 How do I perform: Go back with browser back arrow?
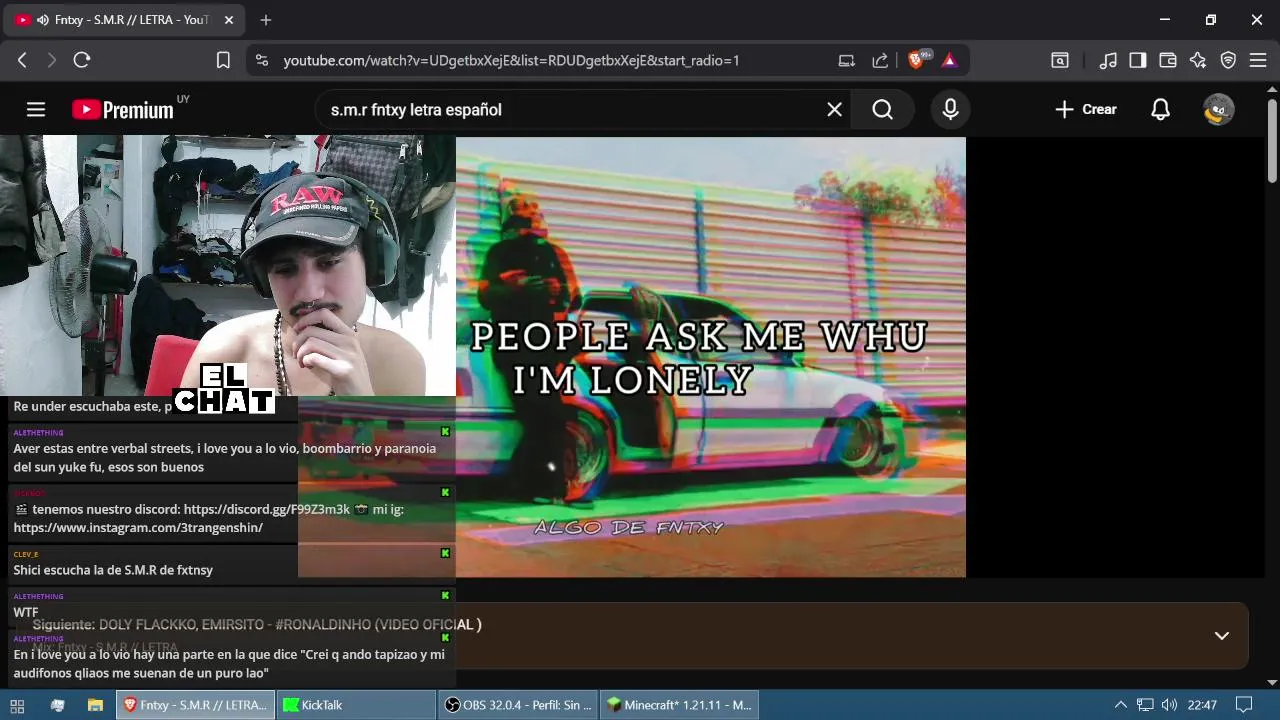click(22, 60)
